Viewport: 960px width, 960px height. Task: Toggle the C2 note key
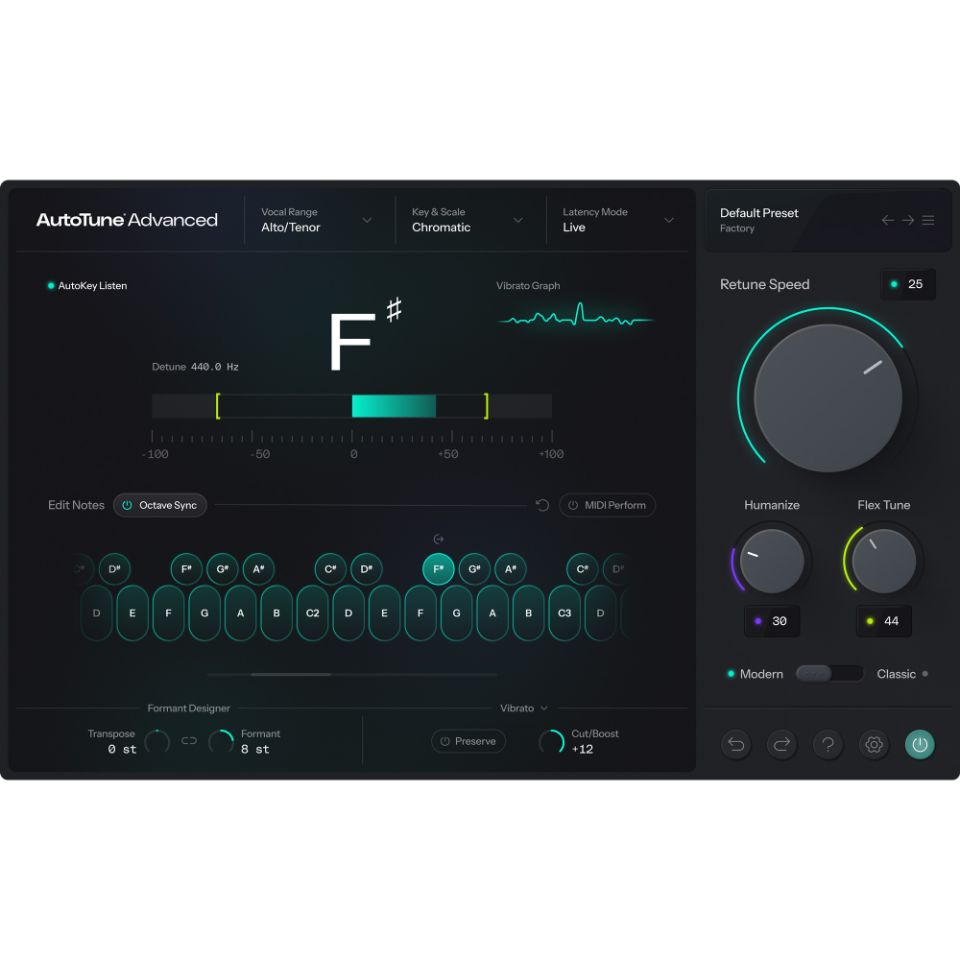click(312, 613)
